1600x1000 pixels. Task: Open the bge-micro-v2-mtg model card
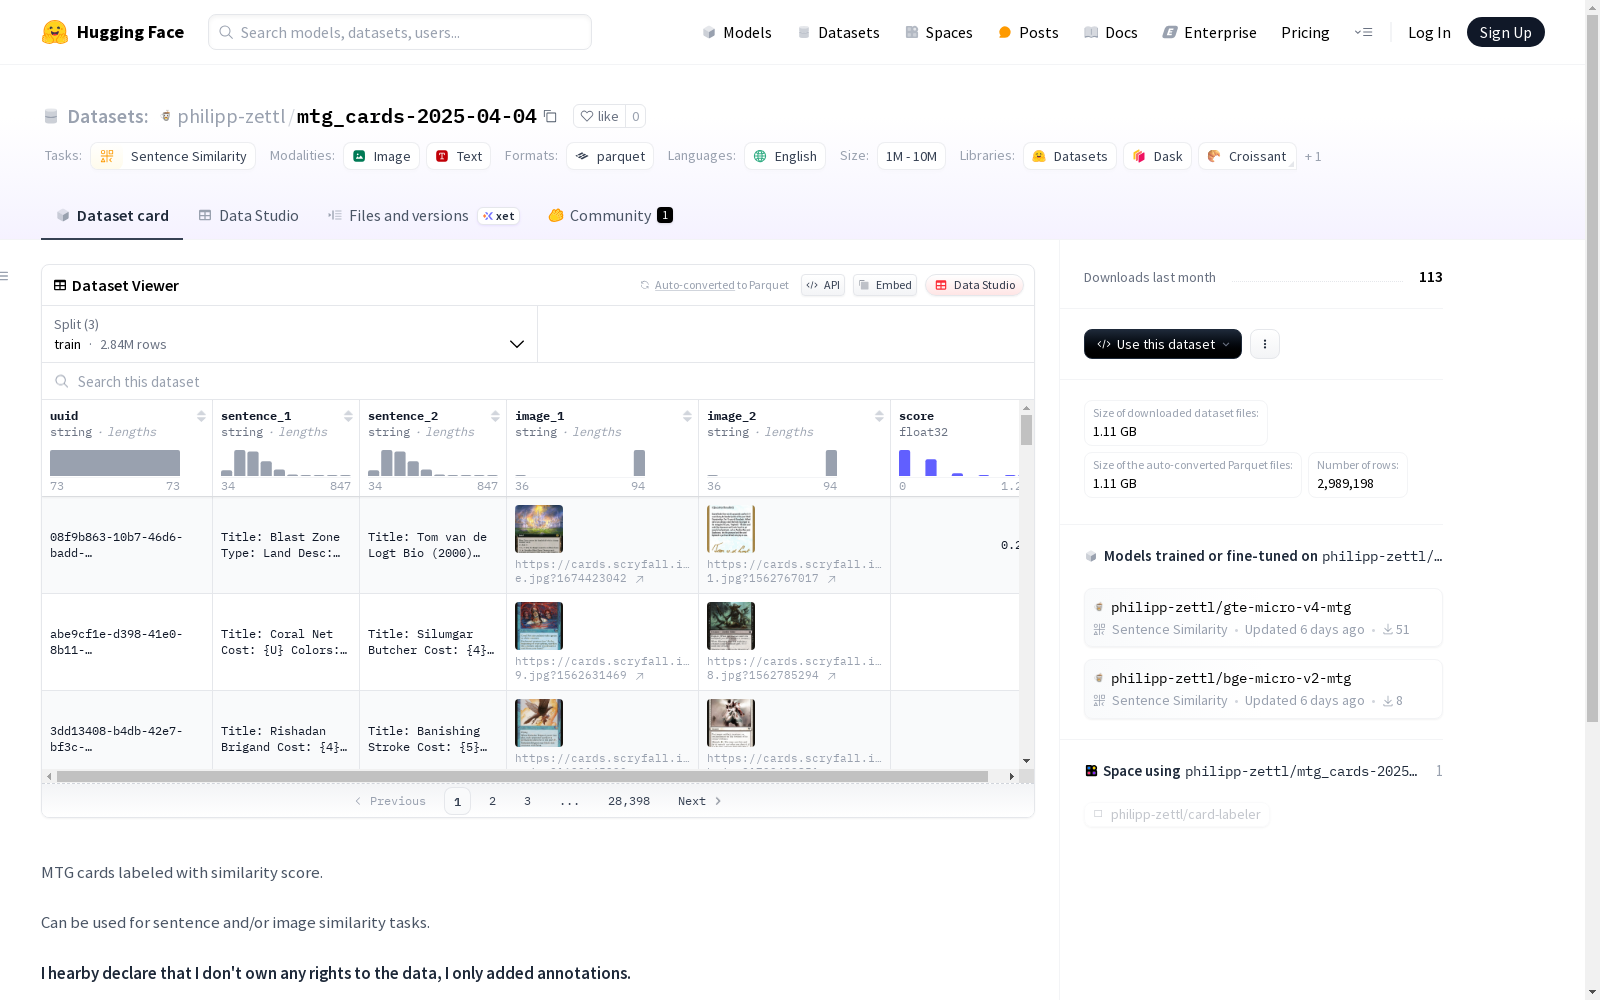coord(1263,689)
